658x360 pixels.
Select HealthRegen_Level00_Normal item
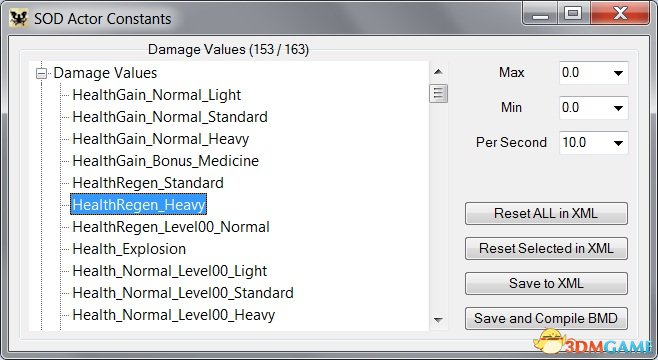point(171,227)
